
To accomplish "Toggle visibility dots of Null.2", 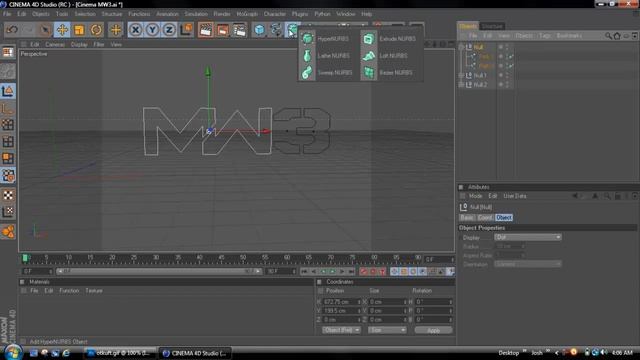I will pos(507,84).
